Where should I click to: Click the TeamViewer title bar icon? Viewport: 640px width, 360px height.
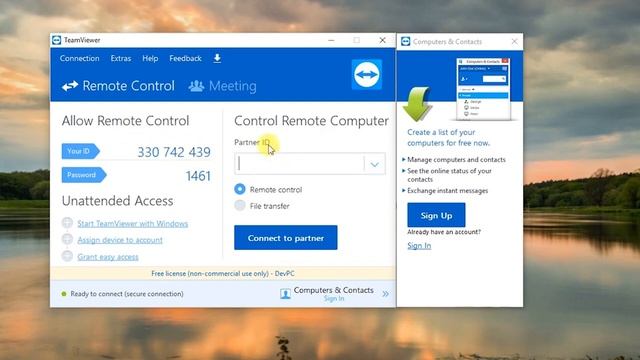(57, 40)
